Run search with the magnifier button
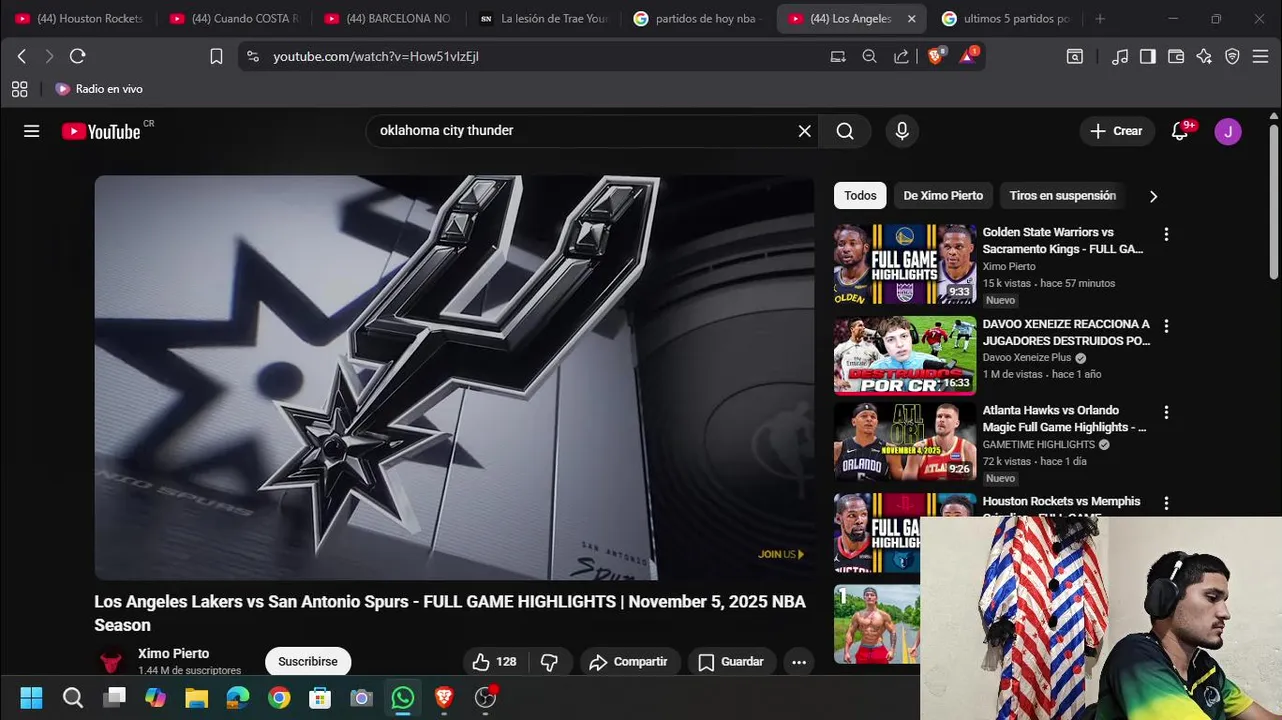The width and height of the screenshot is (1282, 720). [x=845, y=131]
